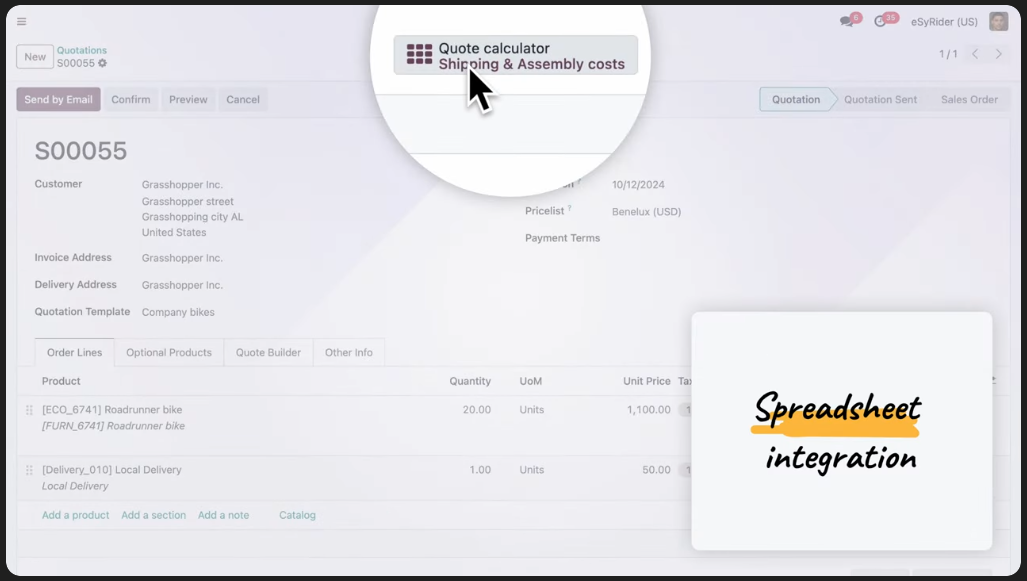Open the Quote Builder tab

point(268,352)
